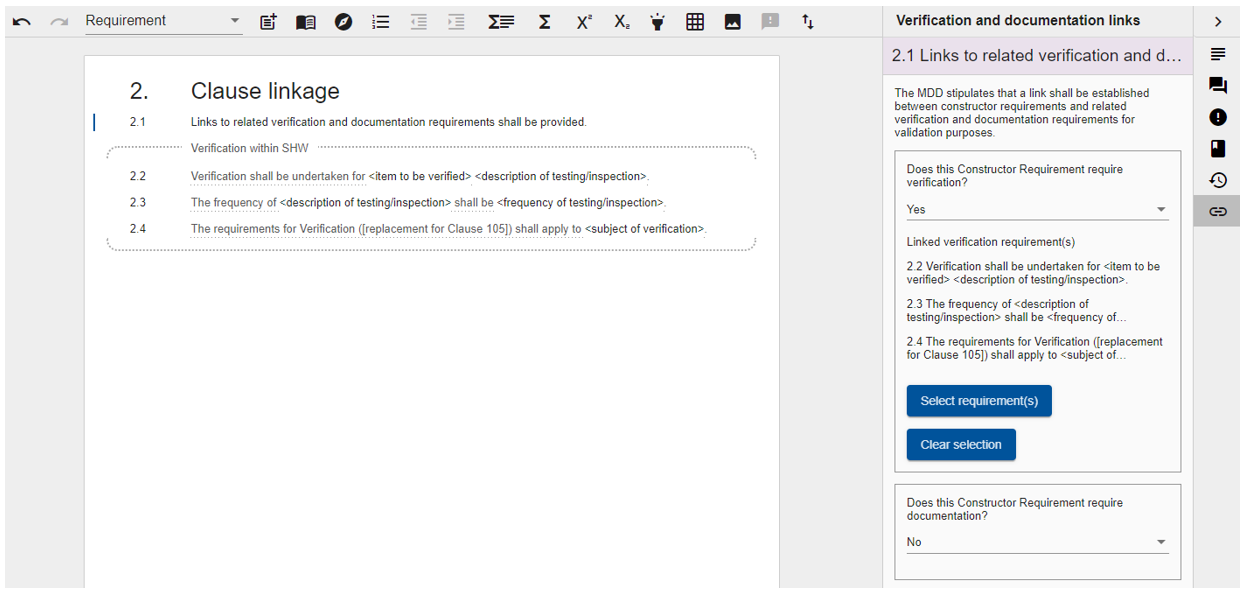Screen dimensions: 1246x595
Task: Open the Requirement paragraph style dropdown
Action: coord(163,21)
